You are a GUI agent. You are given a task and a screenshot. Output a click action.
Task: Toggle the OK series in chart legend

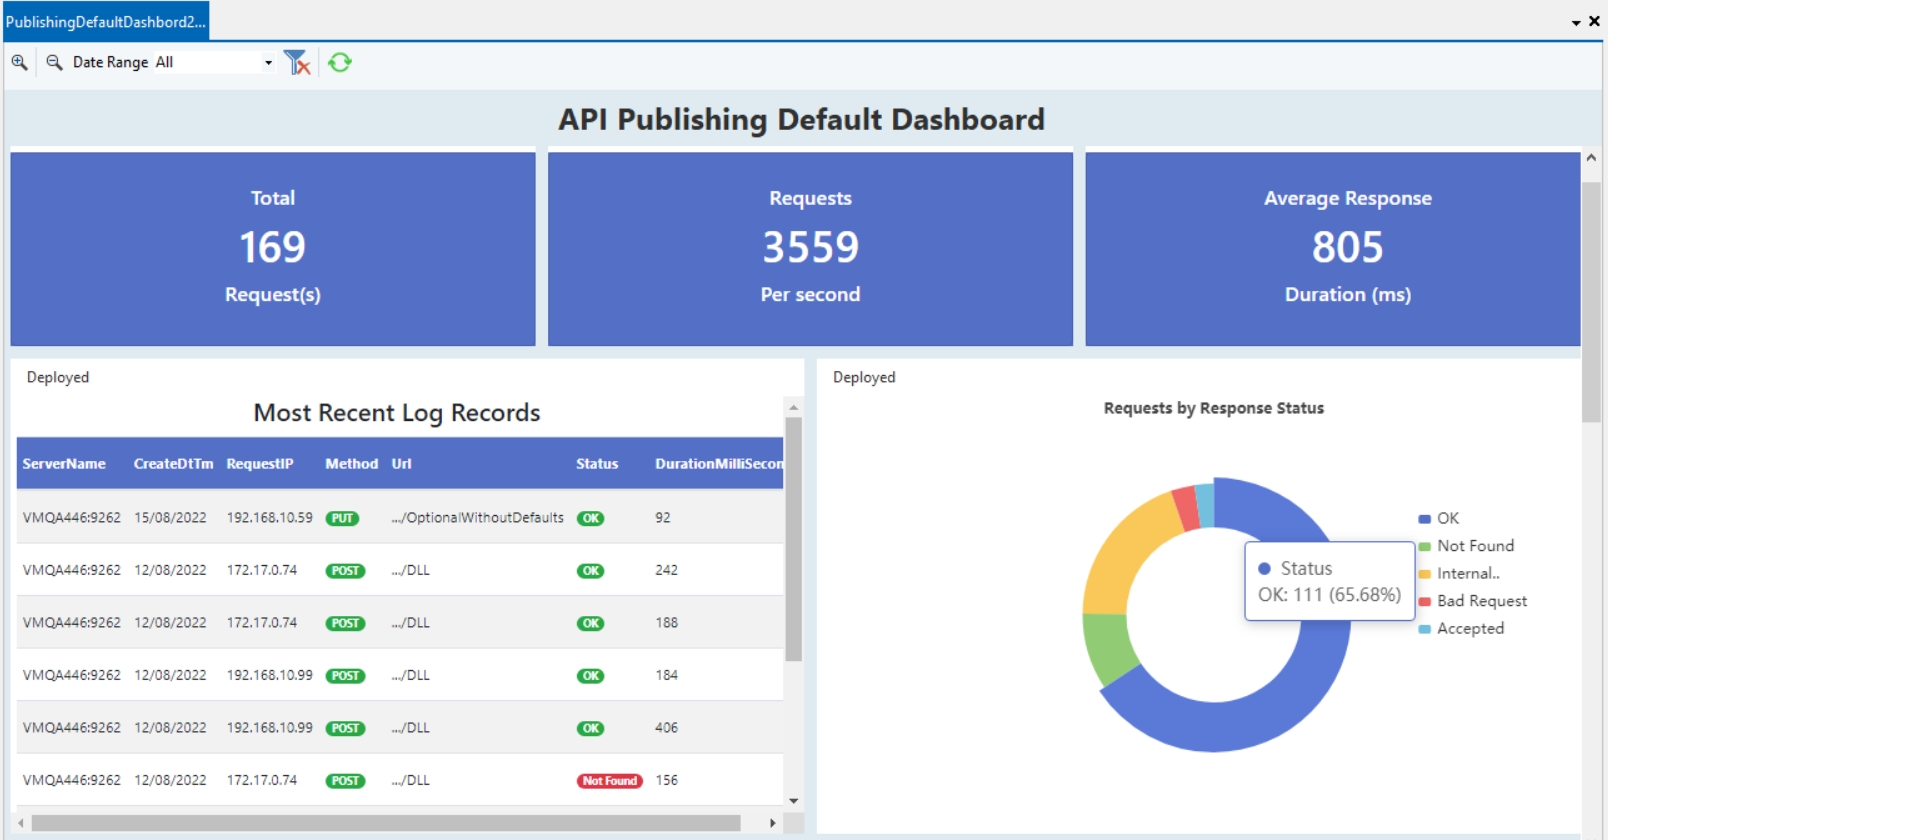[x=1447, y=518]
